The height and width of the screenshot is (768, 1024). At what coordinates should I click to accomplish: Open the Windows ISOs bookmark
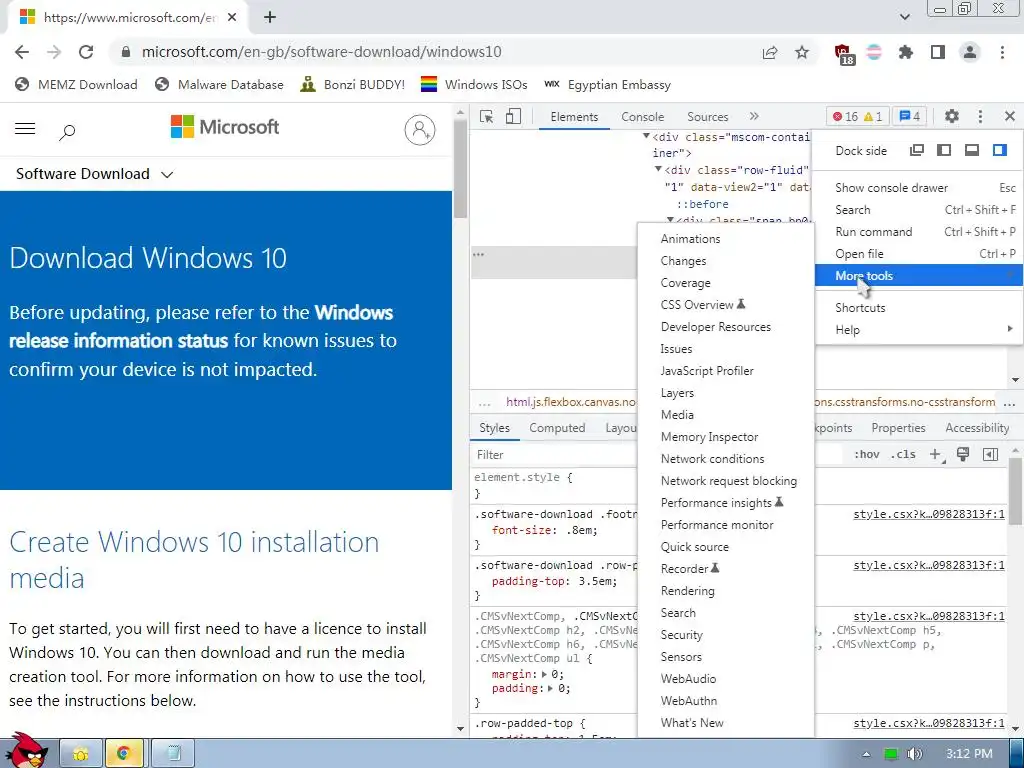[474, 84]
